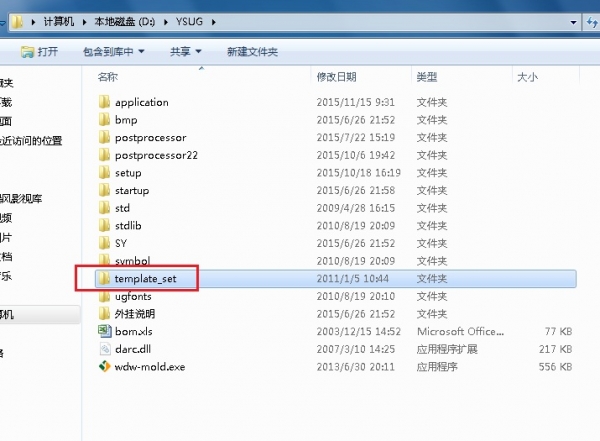Screen dimensions: 600x441
Task: Select the application folder name
Action: (142, 102)
